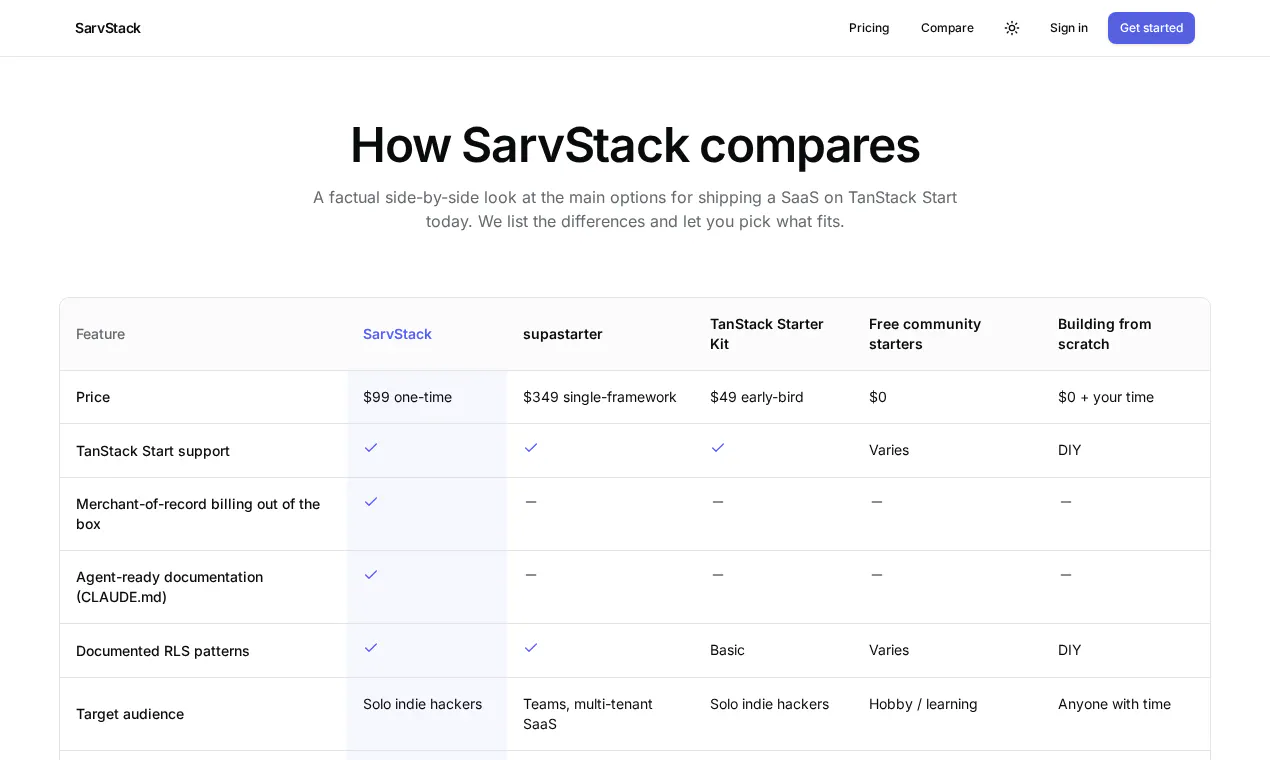Click the Free community starters dash in Agent-ready documentation row
Image resolution: width=1270 pixels, height=760 pixels.
(877, 574)
